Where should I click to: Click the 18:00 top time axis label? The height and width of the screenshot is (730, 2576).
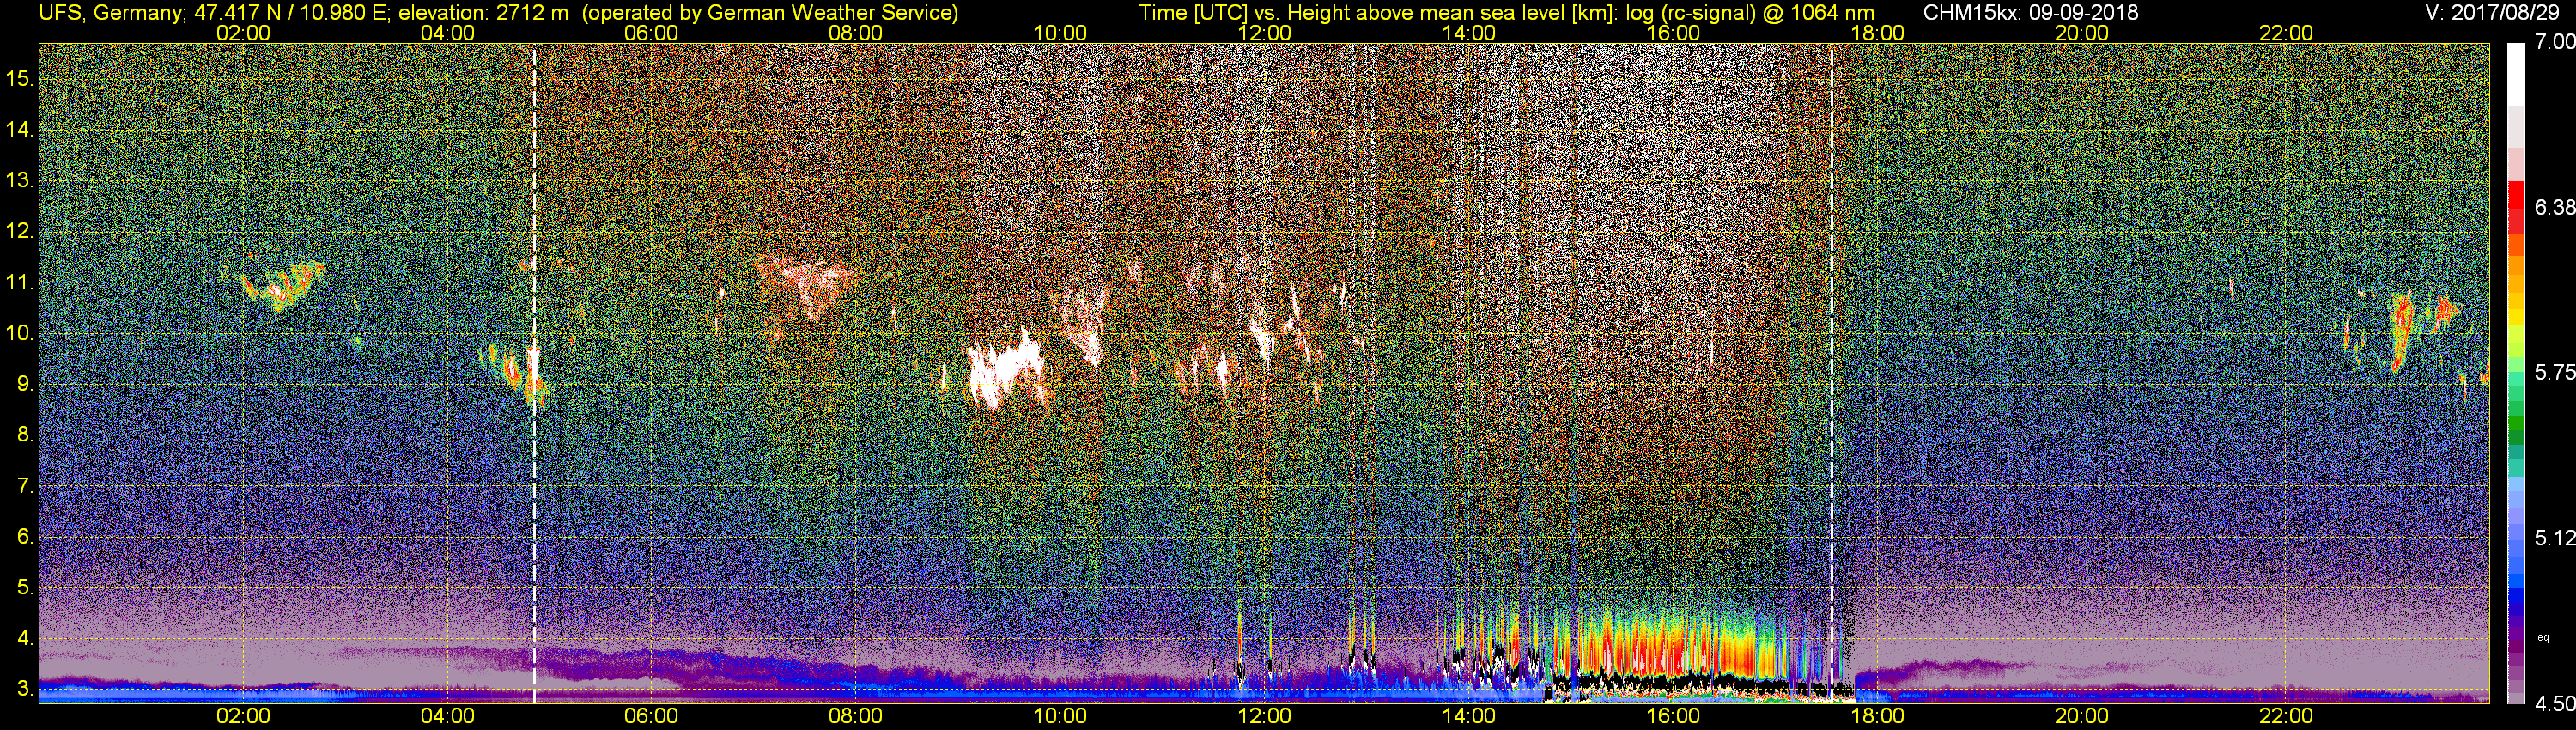(1877, 33)
